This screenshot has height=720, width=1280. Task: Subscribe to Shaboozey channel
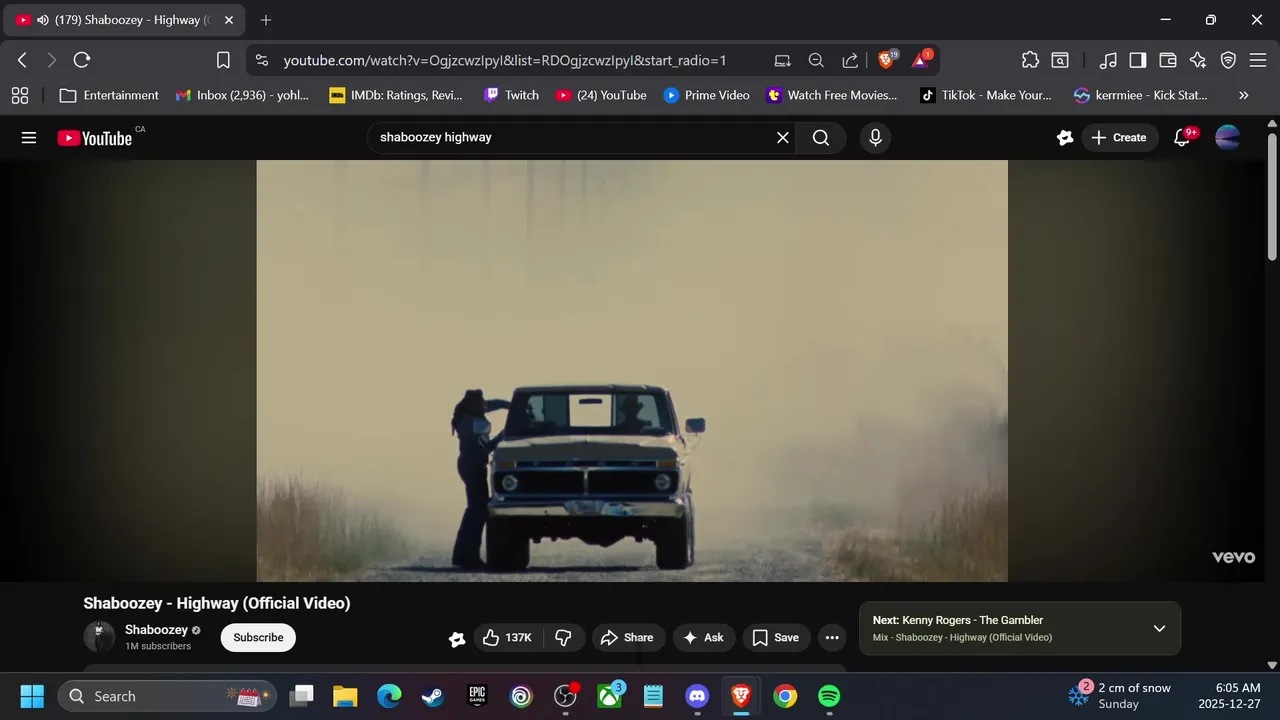pyautogui.click(x=258, y=638)
